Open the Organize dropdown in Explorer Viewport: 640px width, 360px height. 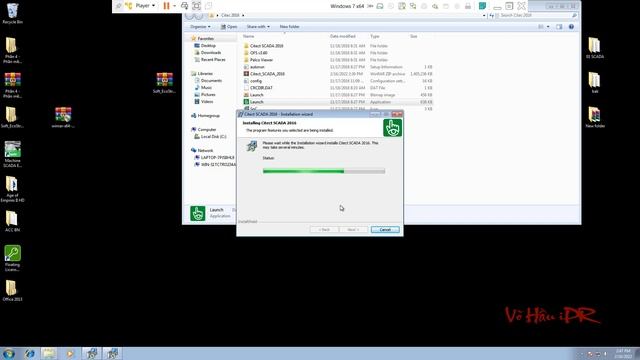pos(200,27)
